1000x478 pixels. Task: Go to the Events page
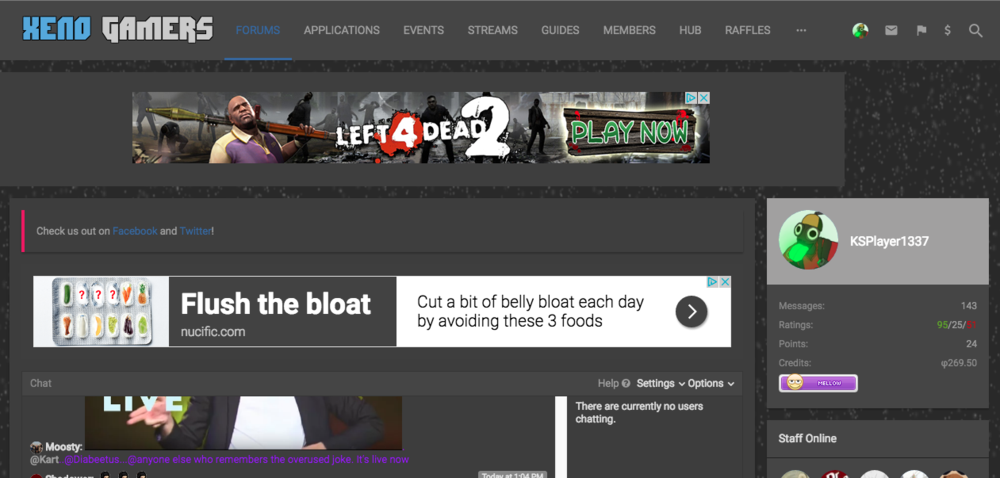(x=423, y=30)
